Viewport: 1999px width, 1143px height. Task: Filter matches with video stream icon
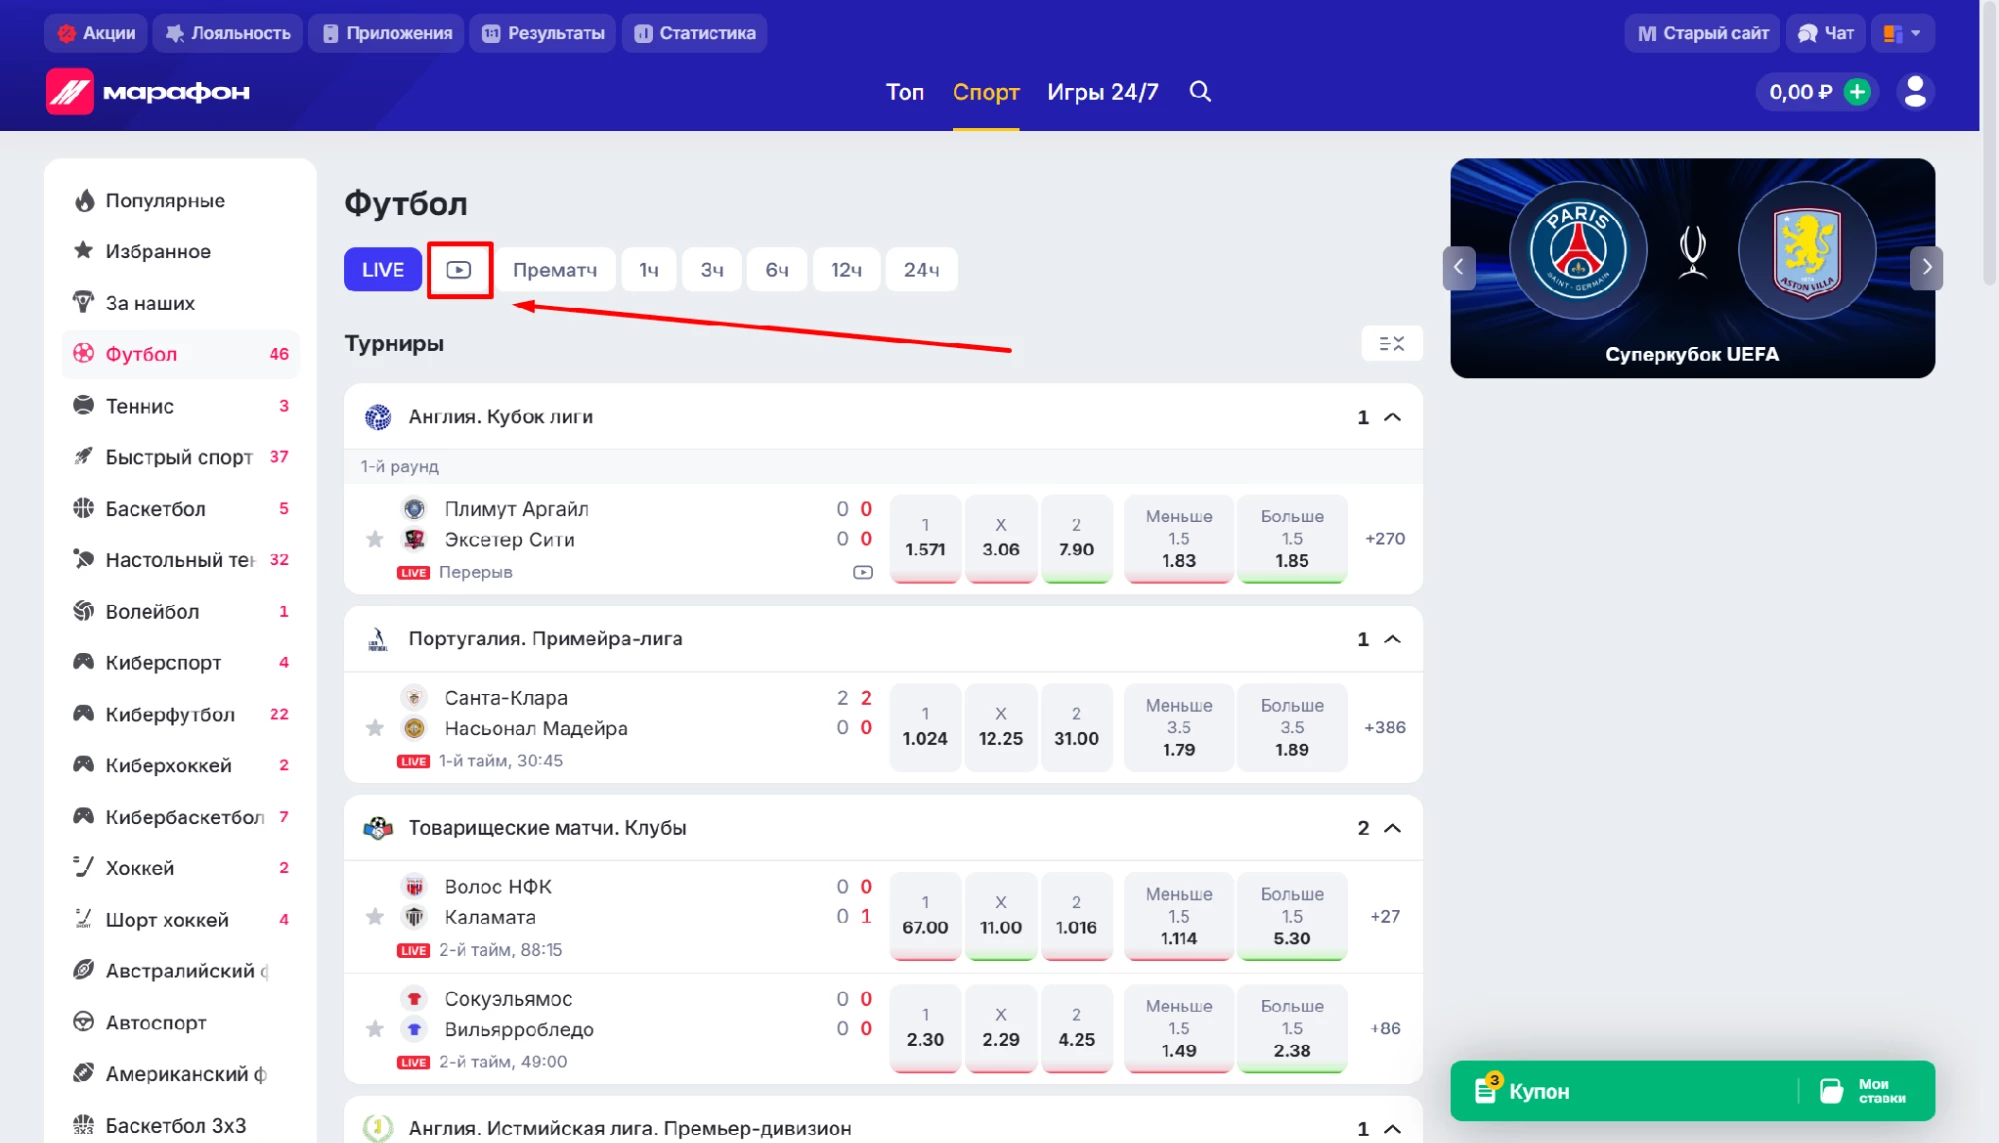pos(459,270)
